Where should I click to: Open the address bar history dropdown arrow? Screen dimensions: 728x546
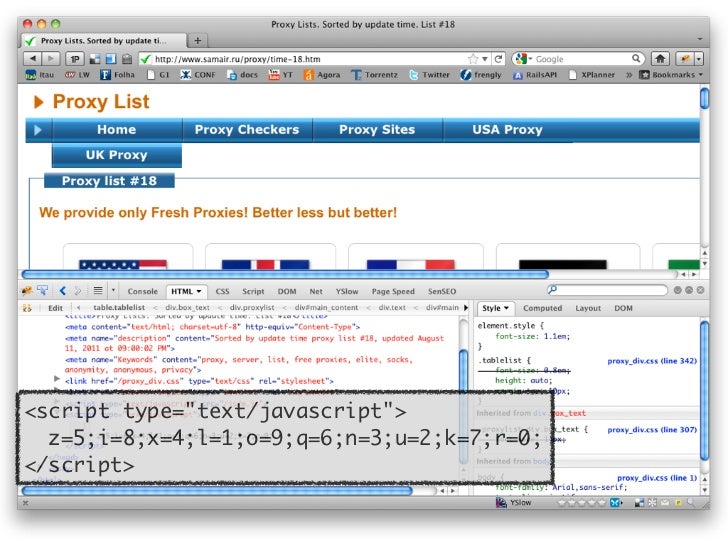tap(485, 59)
